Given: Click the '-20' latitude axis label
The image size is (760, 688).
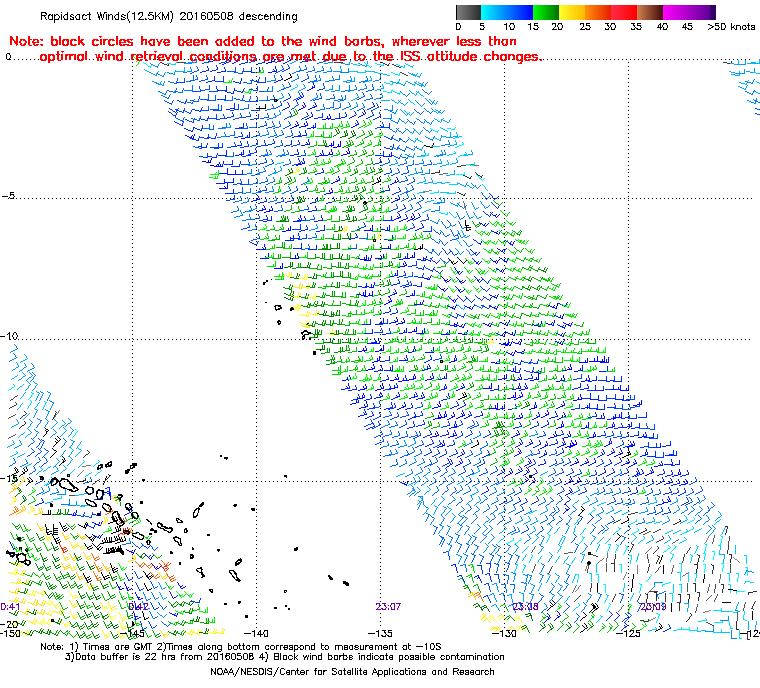Looking at the screenshot, I should [x=9, y=624].
